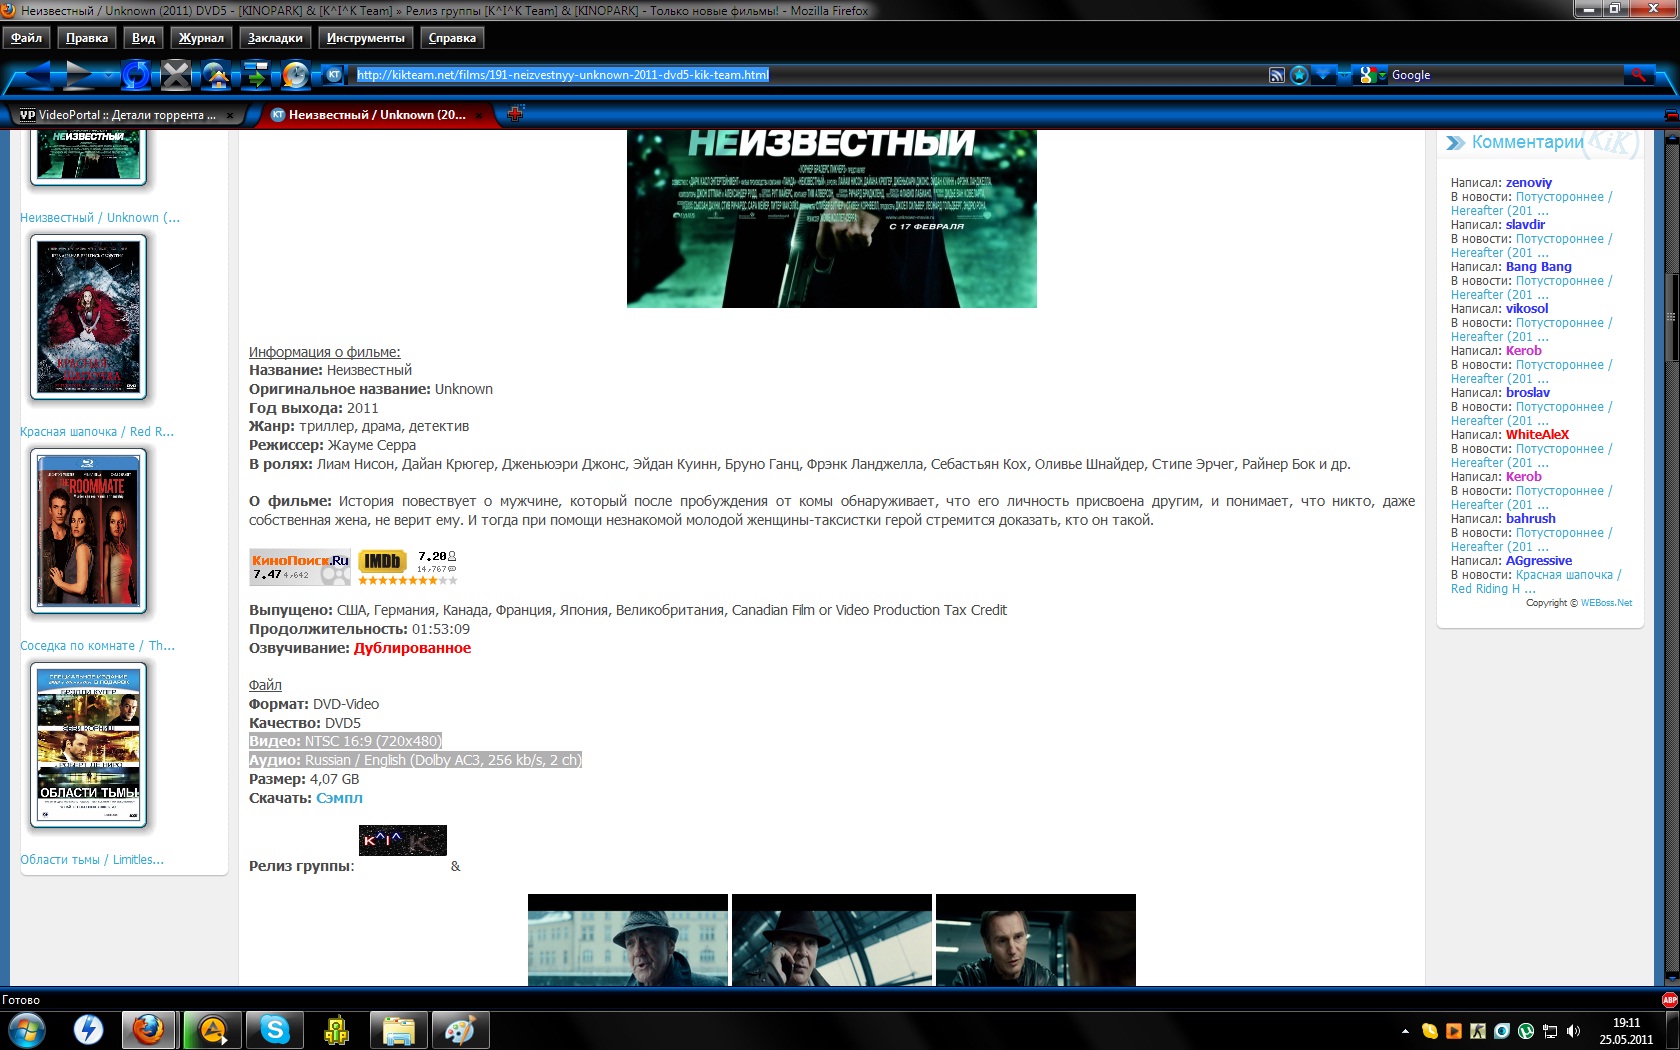This screenshot has height=1050, width=1680.
Task: Open AIMP player from the taskbar
Action: click(x=213, y=1029)
